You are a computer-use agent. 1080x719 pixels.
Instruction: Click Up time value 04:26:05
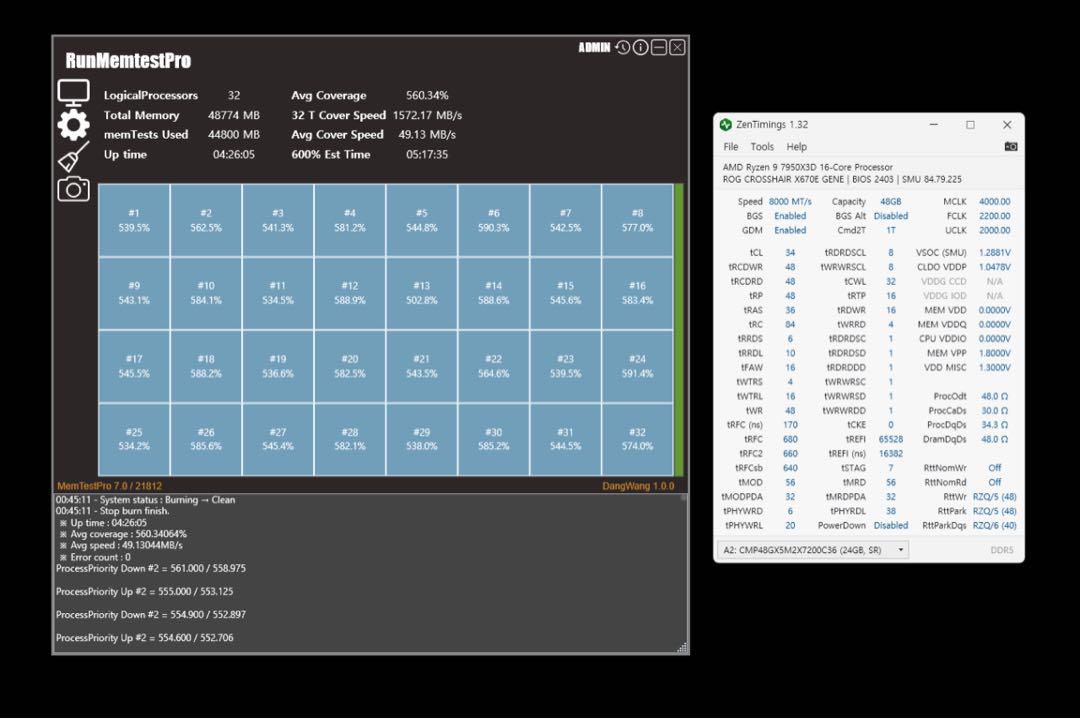click(233, 154)
